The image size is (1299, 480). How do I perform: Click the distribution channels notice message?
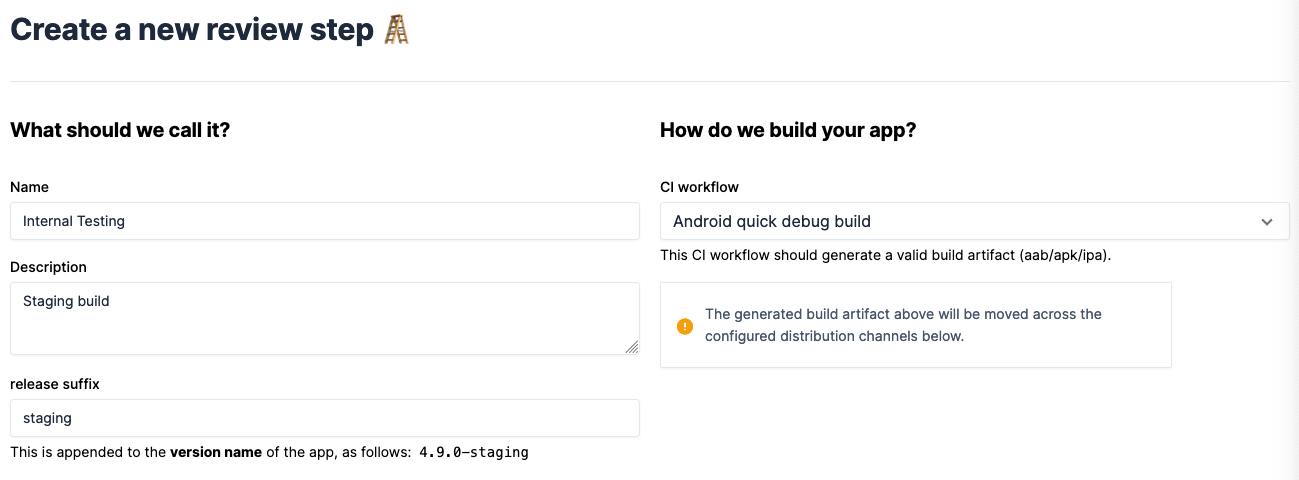903,325
